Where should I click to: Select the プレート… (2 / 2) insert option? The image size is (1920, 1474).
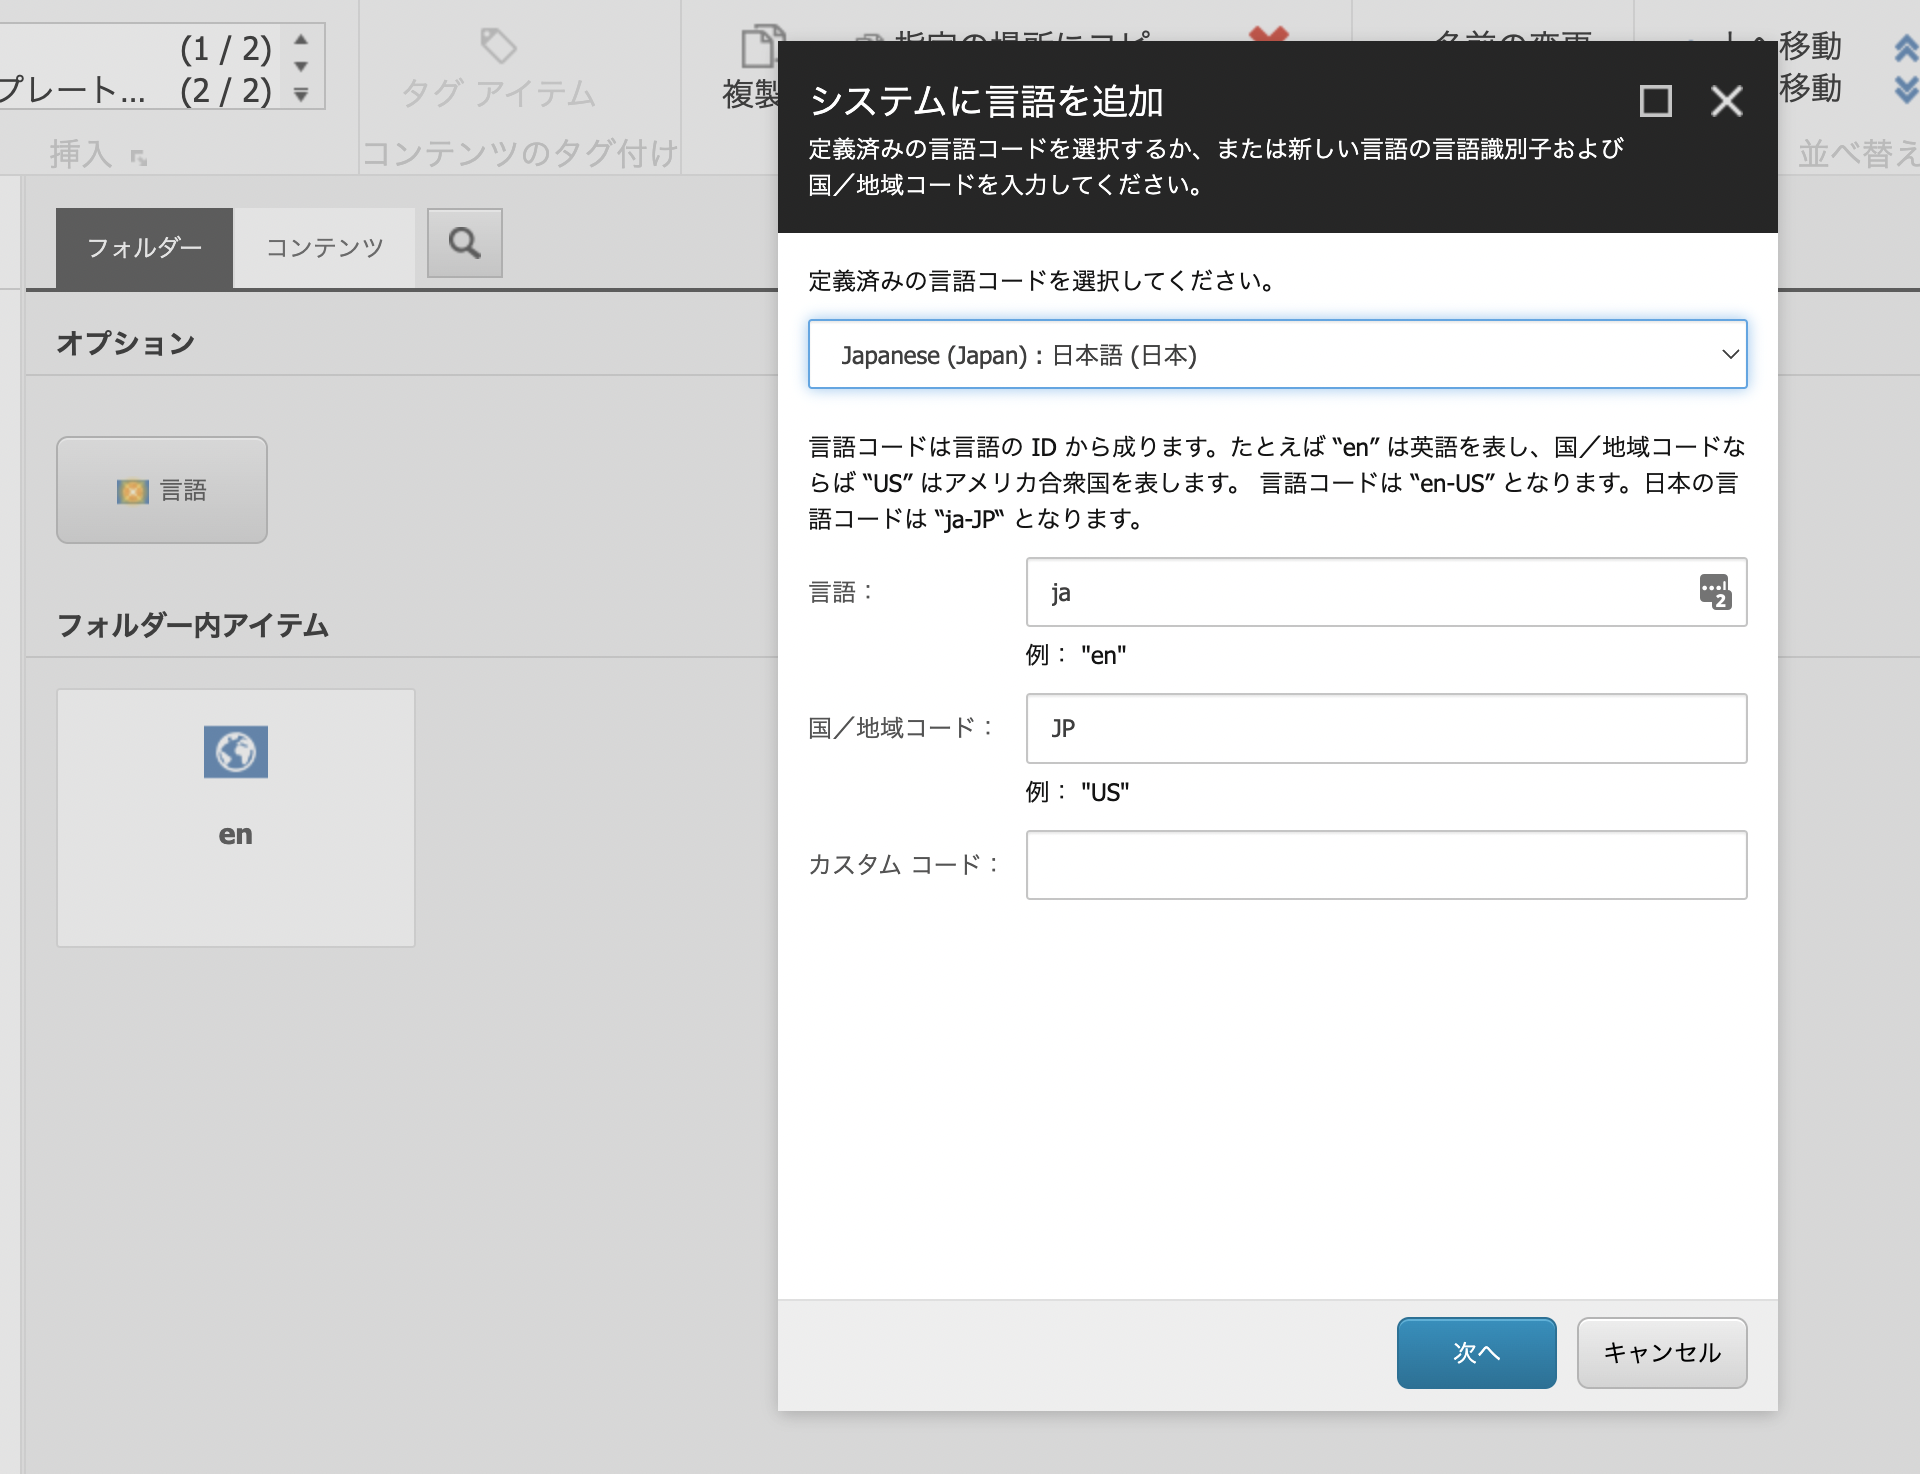point(135,91)
